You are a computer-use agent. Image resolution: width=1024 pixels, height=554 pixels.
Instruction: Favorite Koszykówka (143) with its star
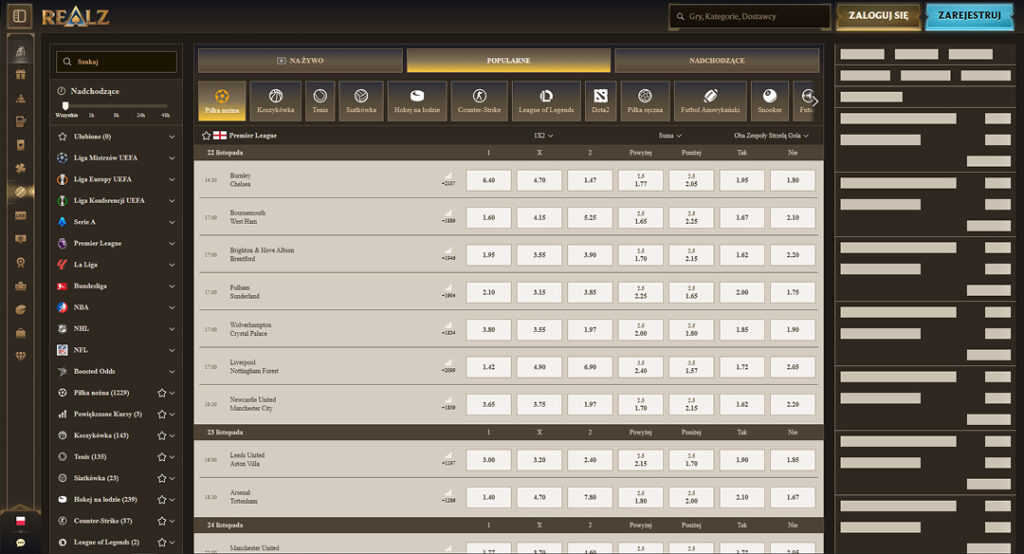[162, 436]
